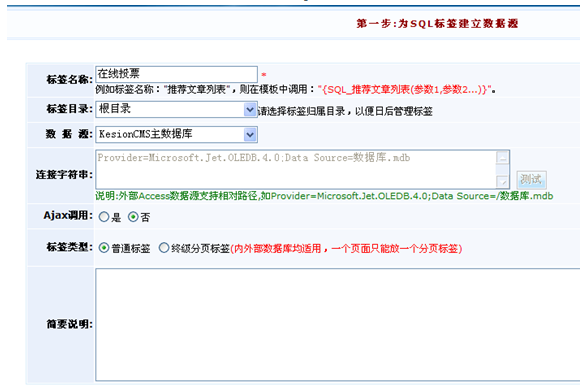This screenshot has width=584, height=392.
Task: Open the 标签目录 dropdown showing 根目录
Action: click(176, 110)
